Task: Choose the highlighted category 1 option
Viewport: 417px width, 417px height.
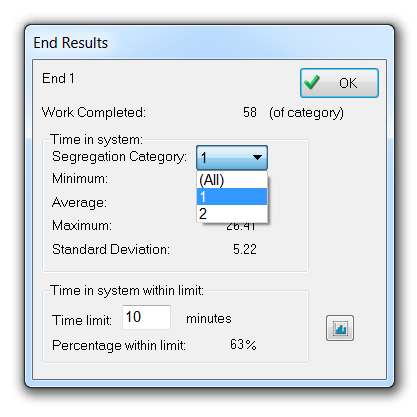Action: (x=232, y=197)
